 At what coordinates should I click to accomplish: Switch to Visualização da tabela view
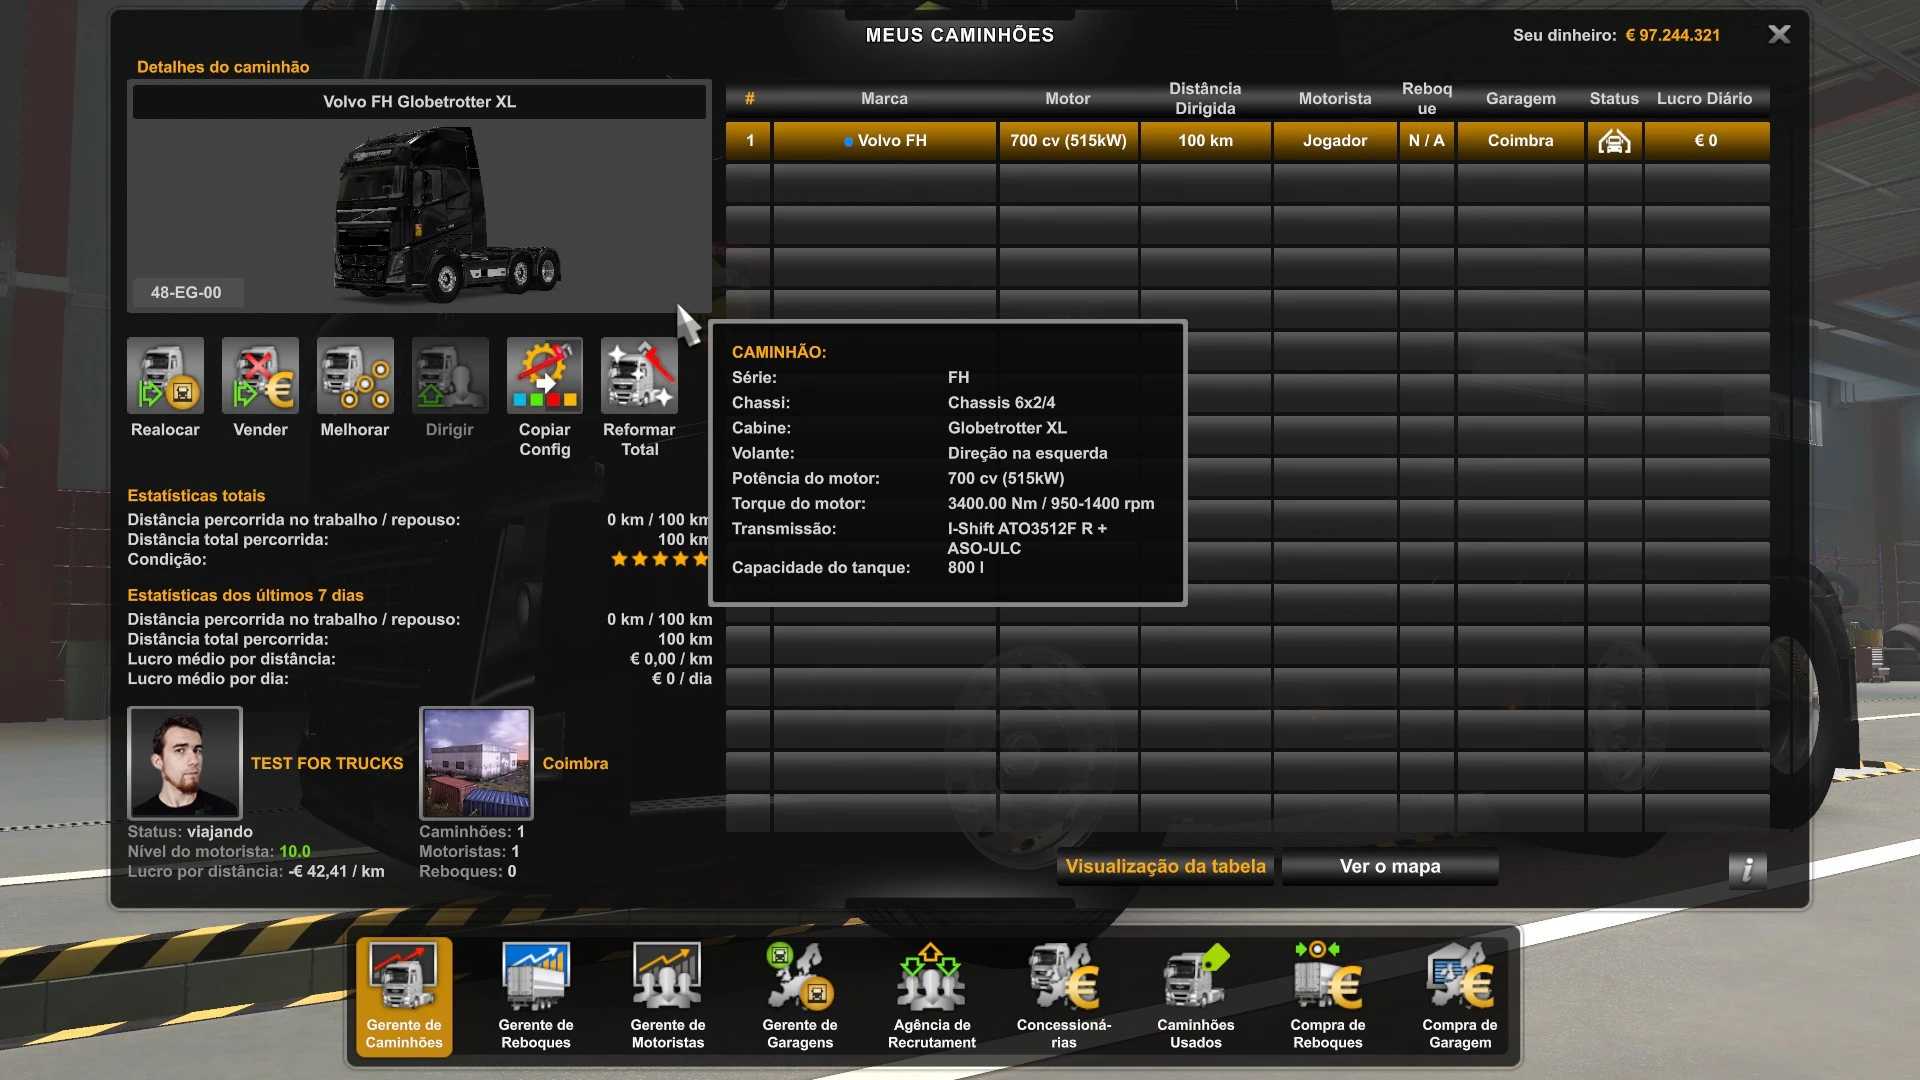coord(1165,867)
